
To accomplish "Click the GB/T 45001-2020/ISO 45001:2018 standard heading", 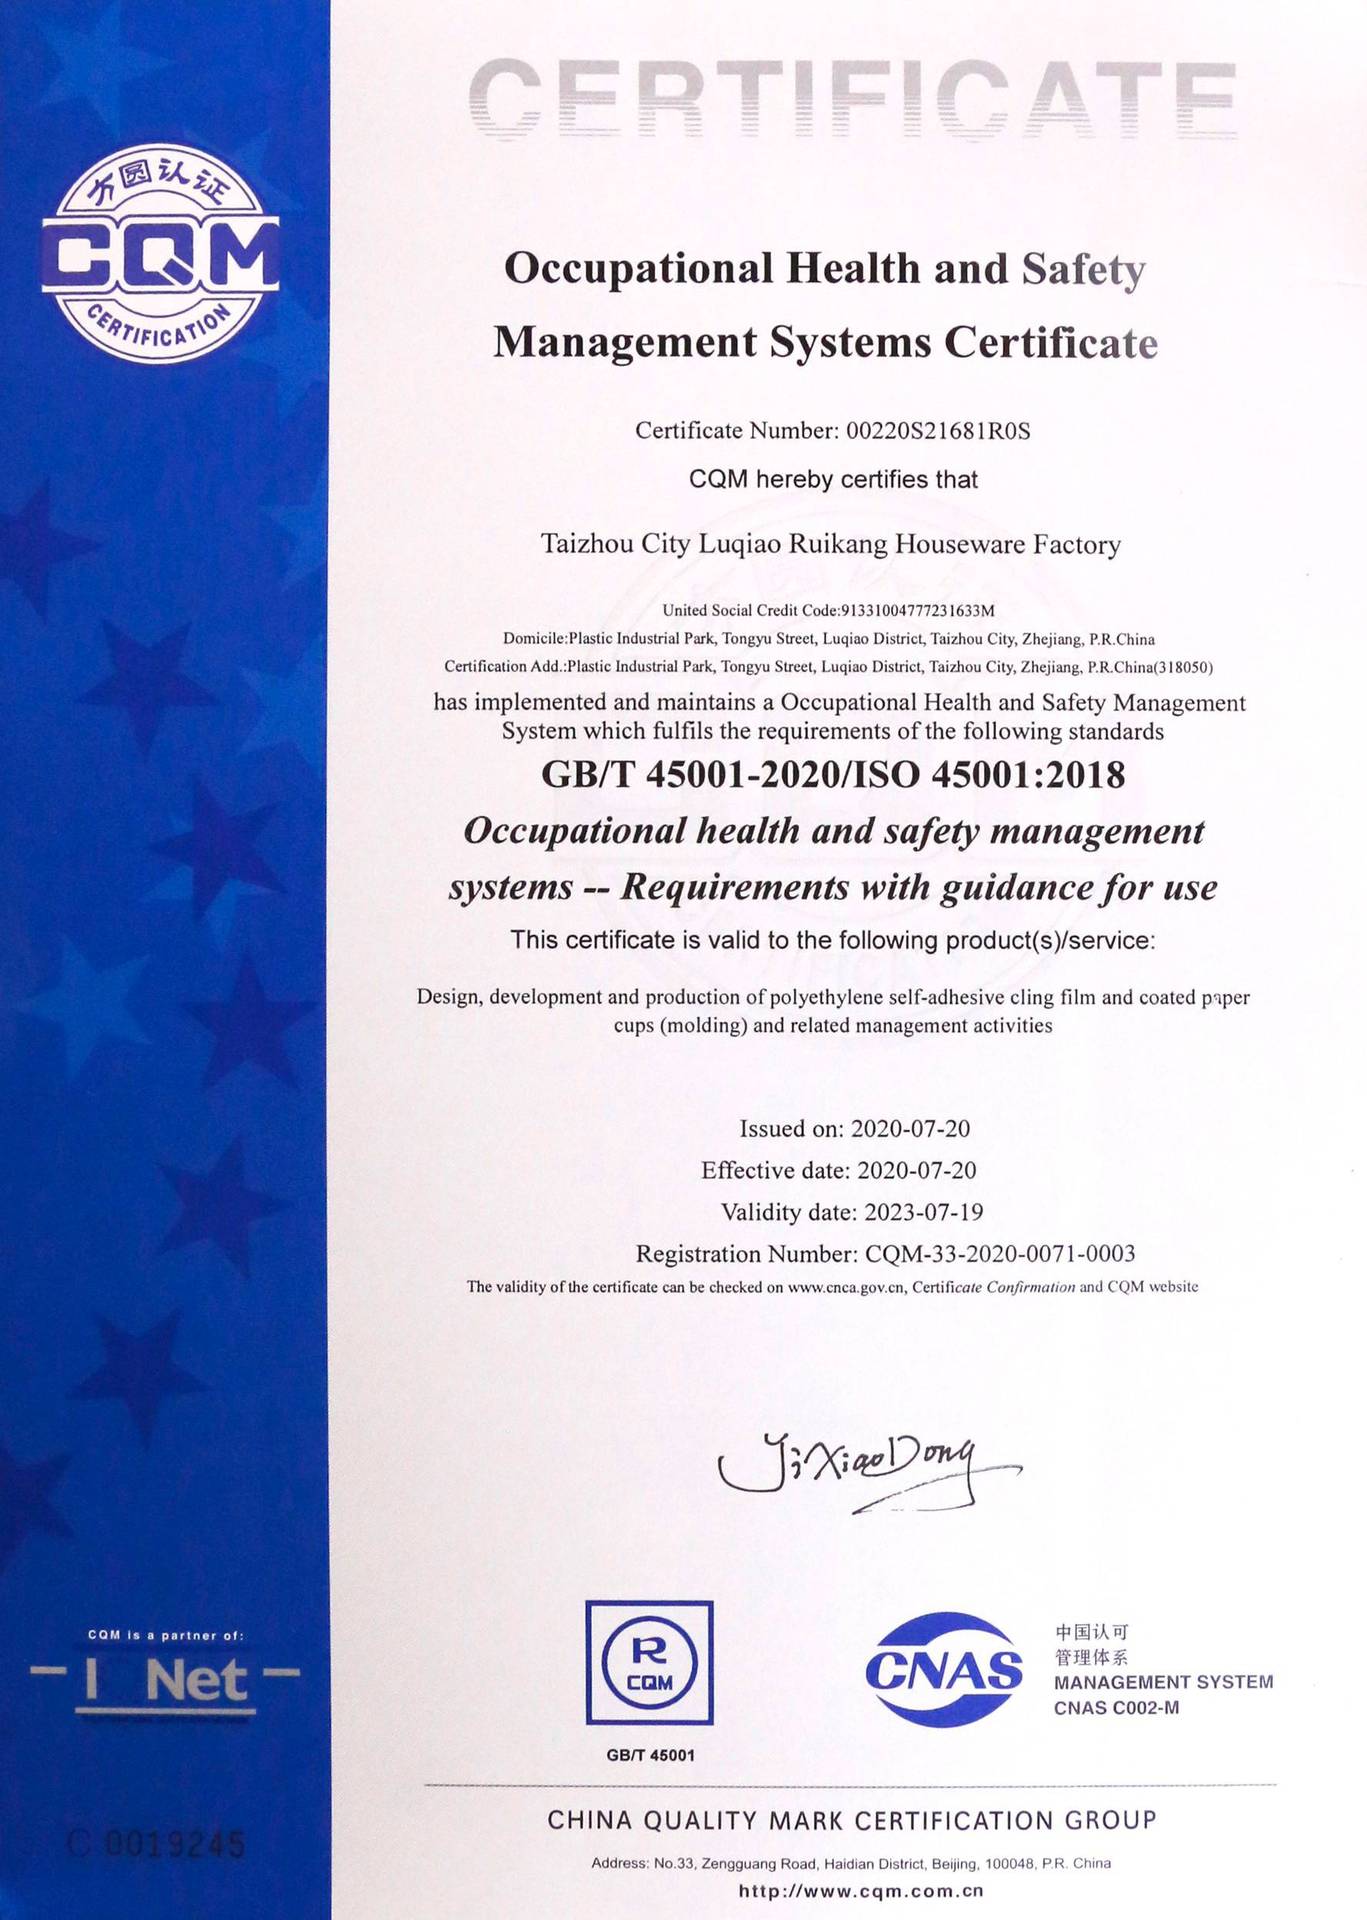I will 833,775.
